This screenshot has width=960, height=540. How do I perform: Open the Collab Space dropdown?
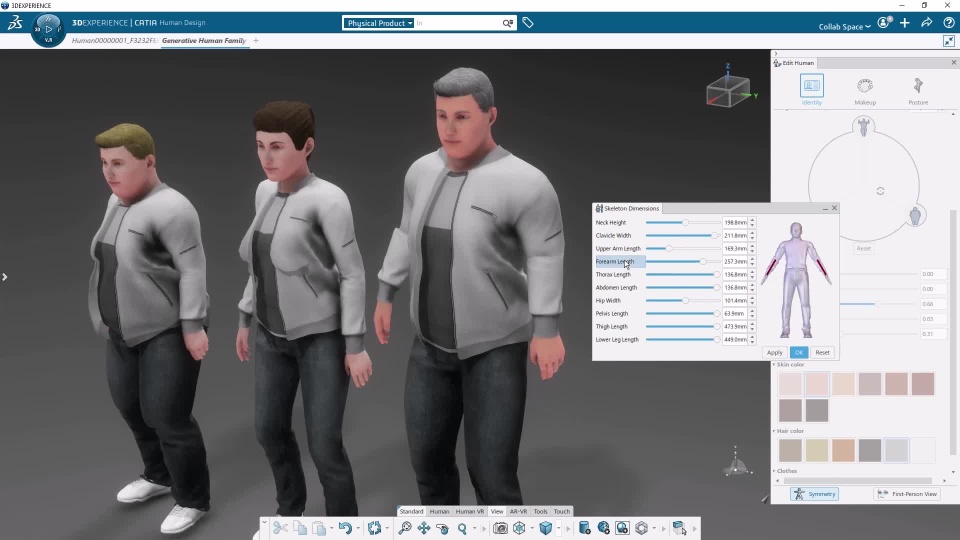tap(844, 26)
